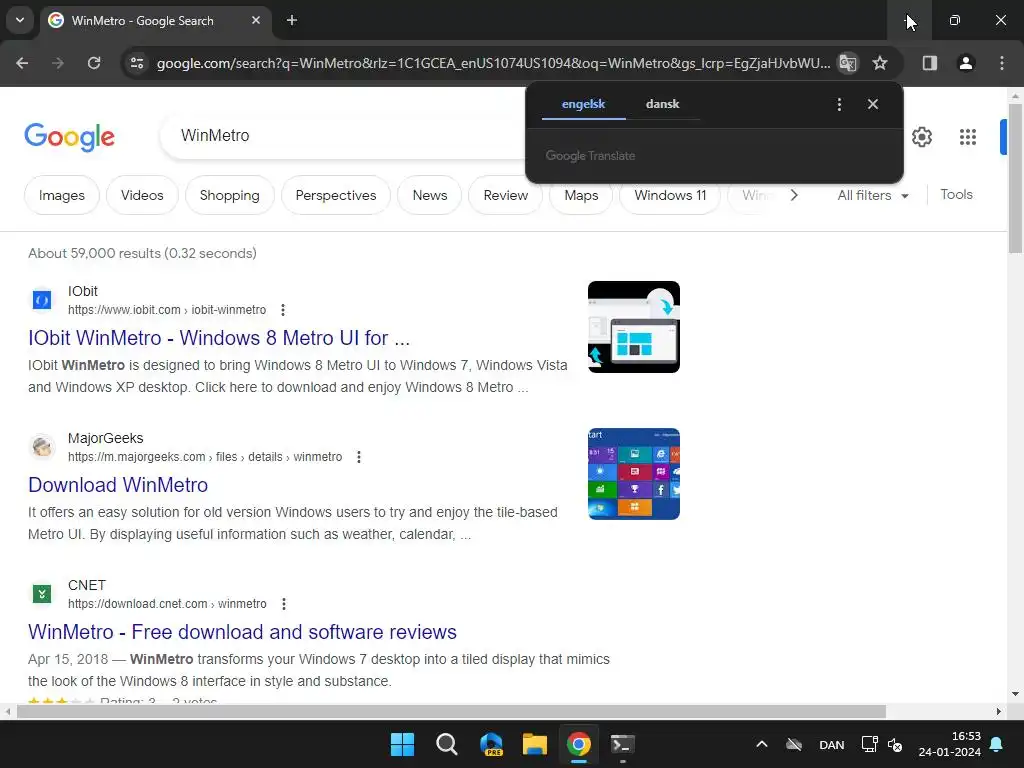Show more search filter chips arrow
This screenshot has width=1024, height=768.
click(793, 195)
